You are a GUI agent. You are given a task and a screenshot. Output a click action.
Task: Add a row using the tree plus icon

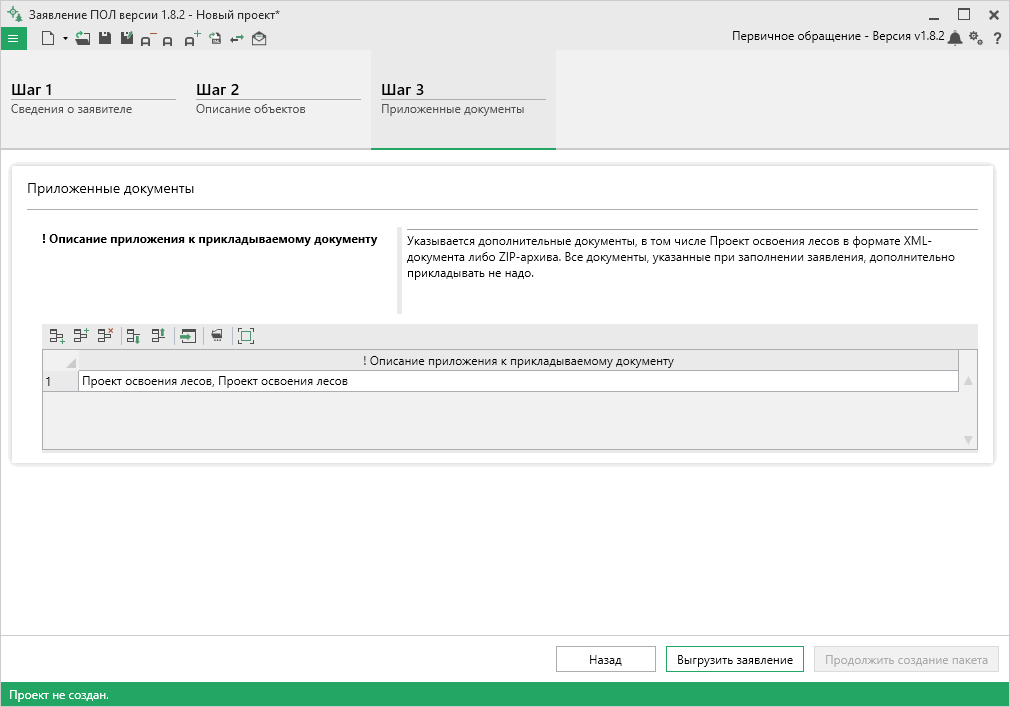(x=81, y=335)
